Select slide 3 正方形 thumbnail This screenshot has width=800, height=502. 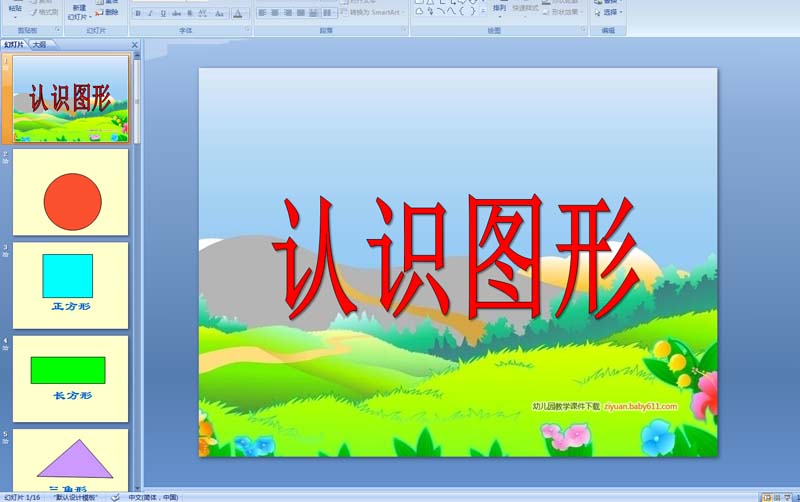tap(70, 286)
